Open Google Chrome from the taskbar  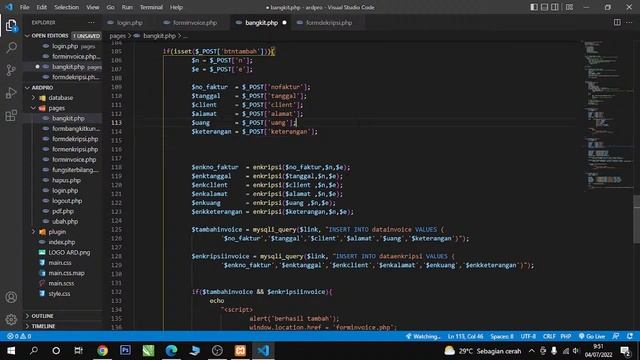pos(102,351)
